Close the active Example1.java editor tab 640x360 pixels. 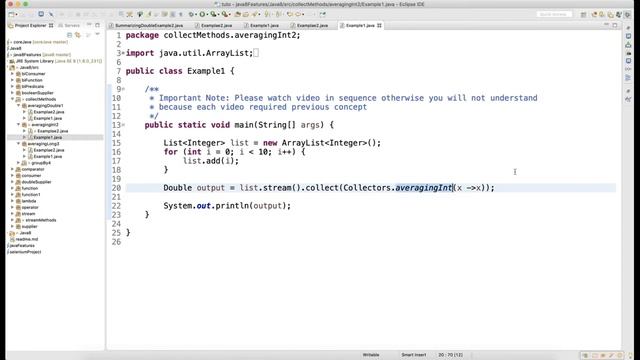pos(379,25)
